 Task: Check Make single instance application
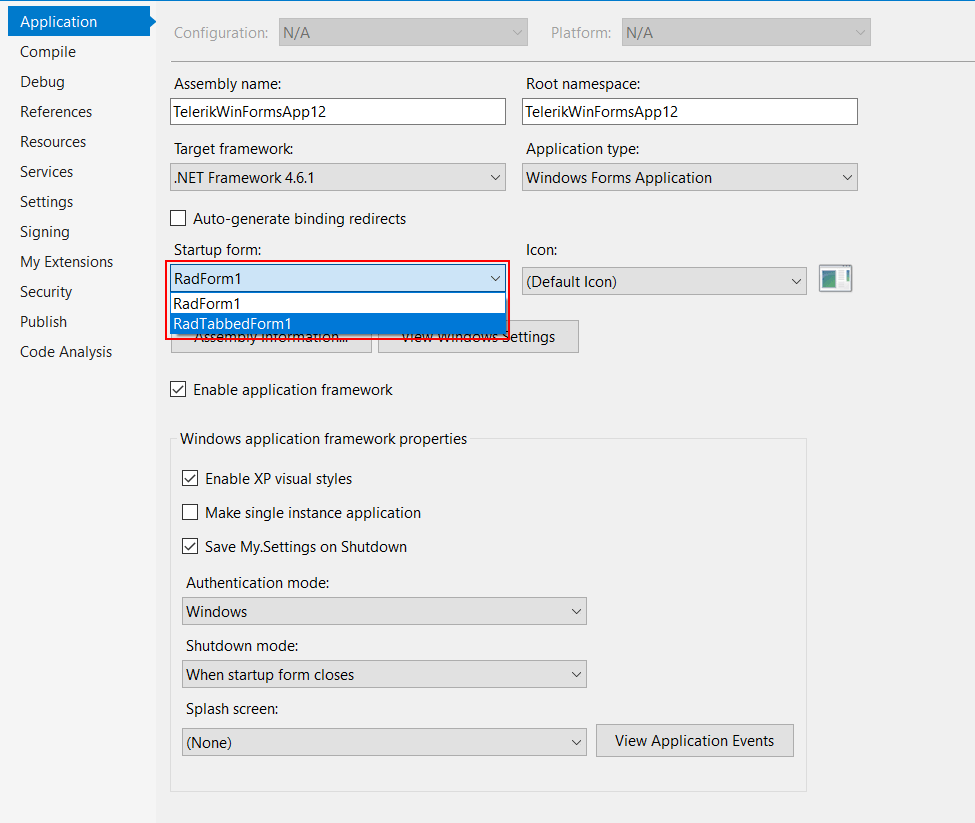pyautogui.click(x=190, y=512)
